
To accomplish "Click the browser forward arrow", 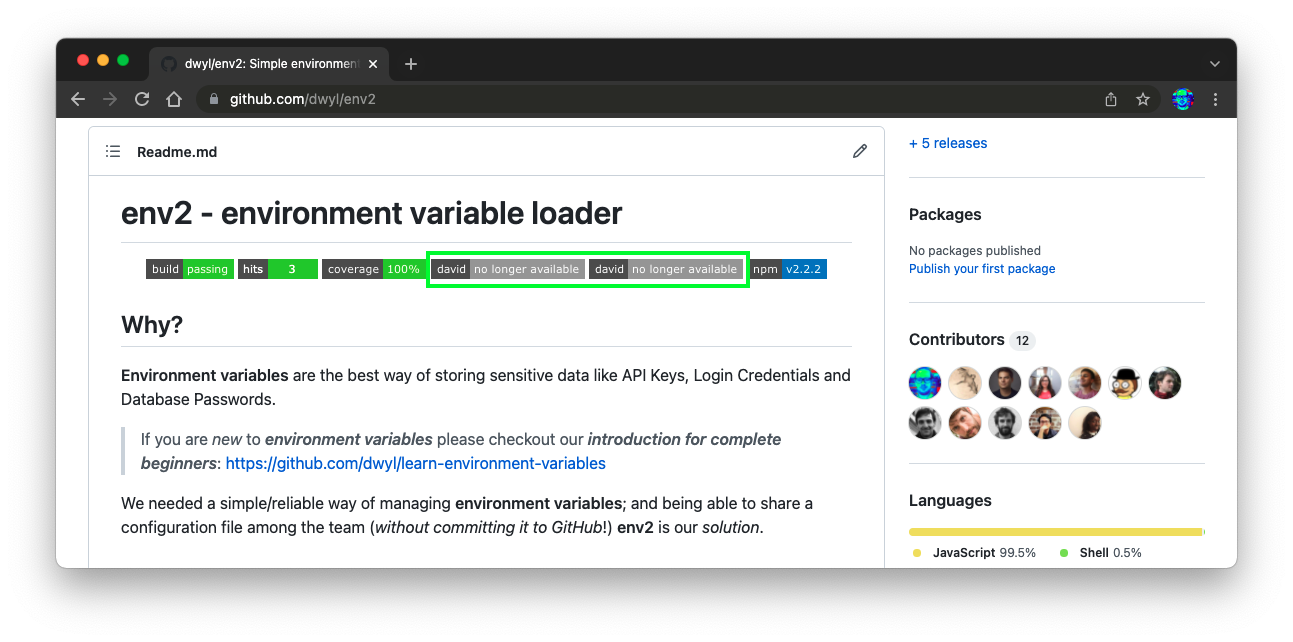I will [110, 99].
